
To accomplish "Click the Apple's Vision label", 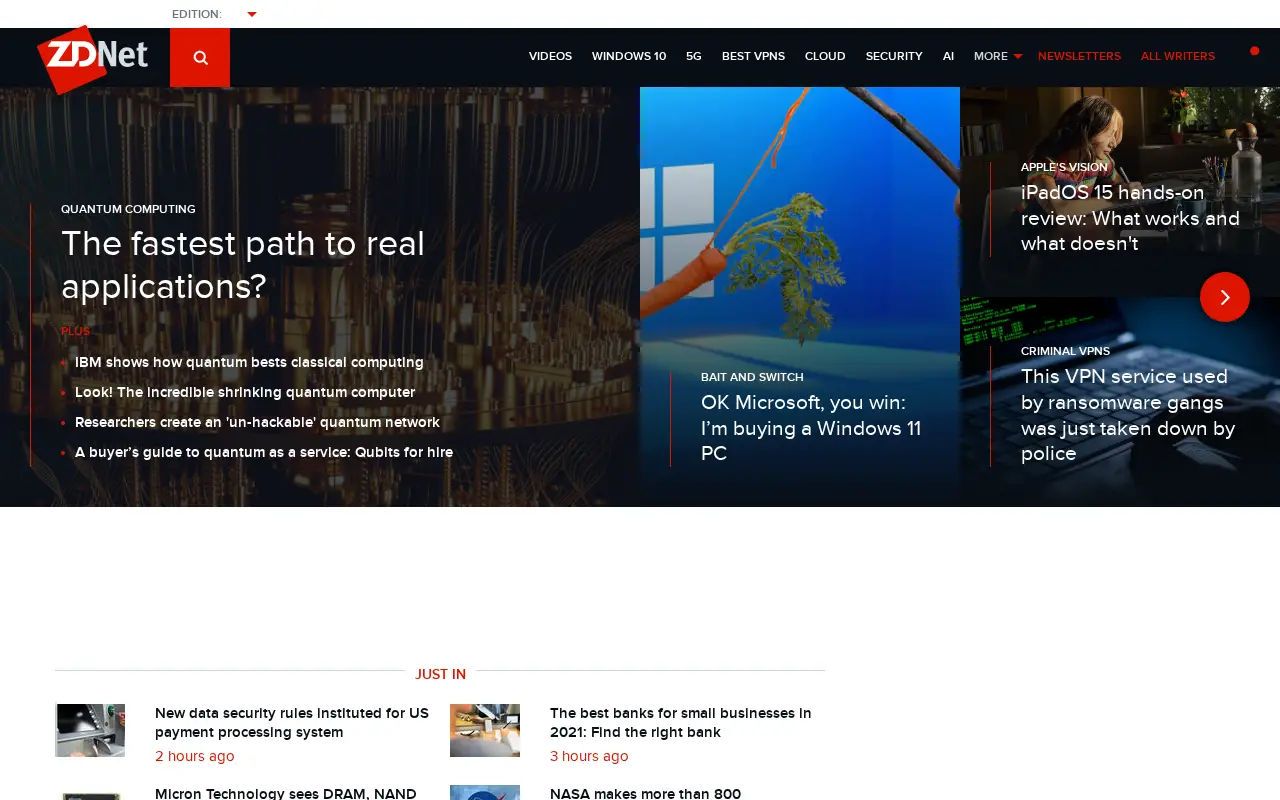I will click(x=1064, y=167).
